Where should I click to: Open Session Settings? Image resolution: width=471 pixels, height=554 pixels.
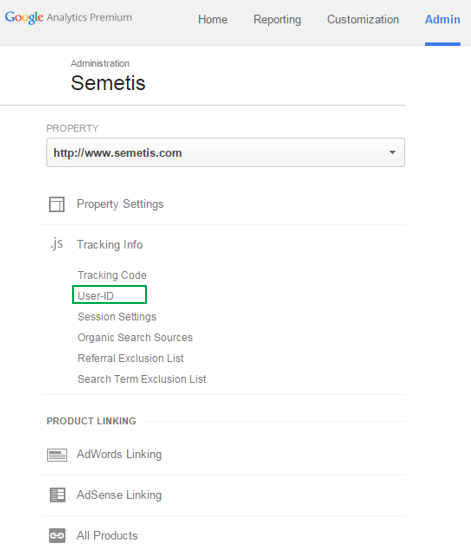[117, 317]
